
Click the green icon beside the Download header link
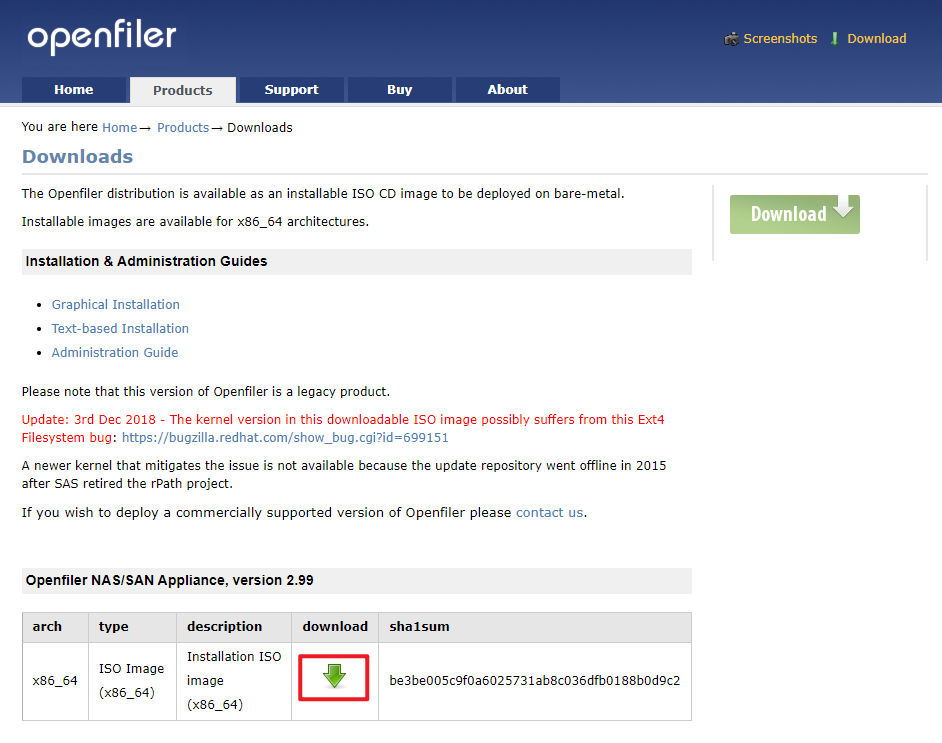[833, 38]
